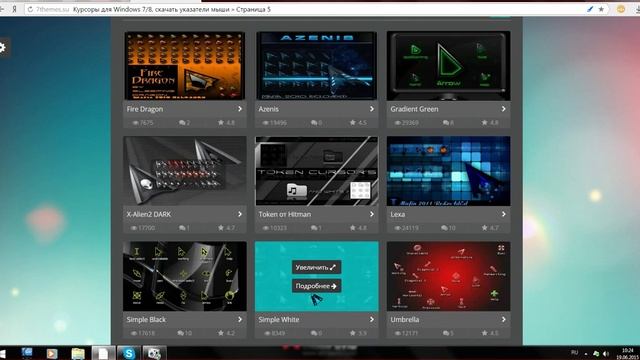Click the 'Подробнее' button on Simple White
This screenshot has height=360, width=640.
(316, 286)
